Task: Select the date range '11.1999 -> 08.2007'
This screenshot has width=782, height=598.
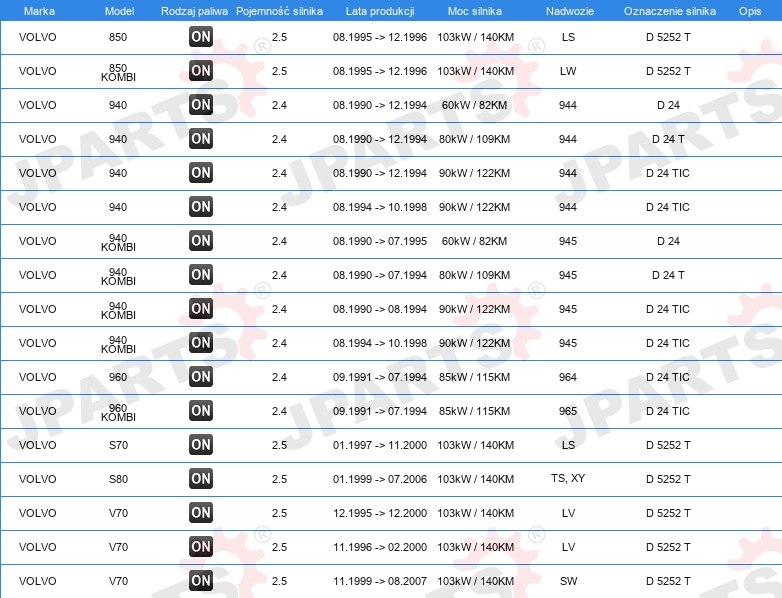Action: 380,581
